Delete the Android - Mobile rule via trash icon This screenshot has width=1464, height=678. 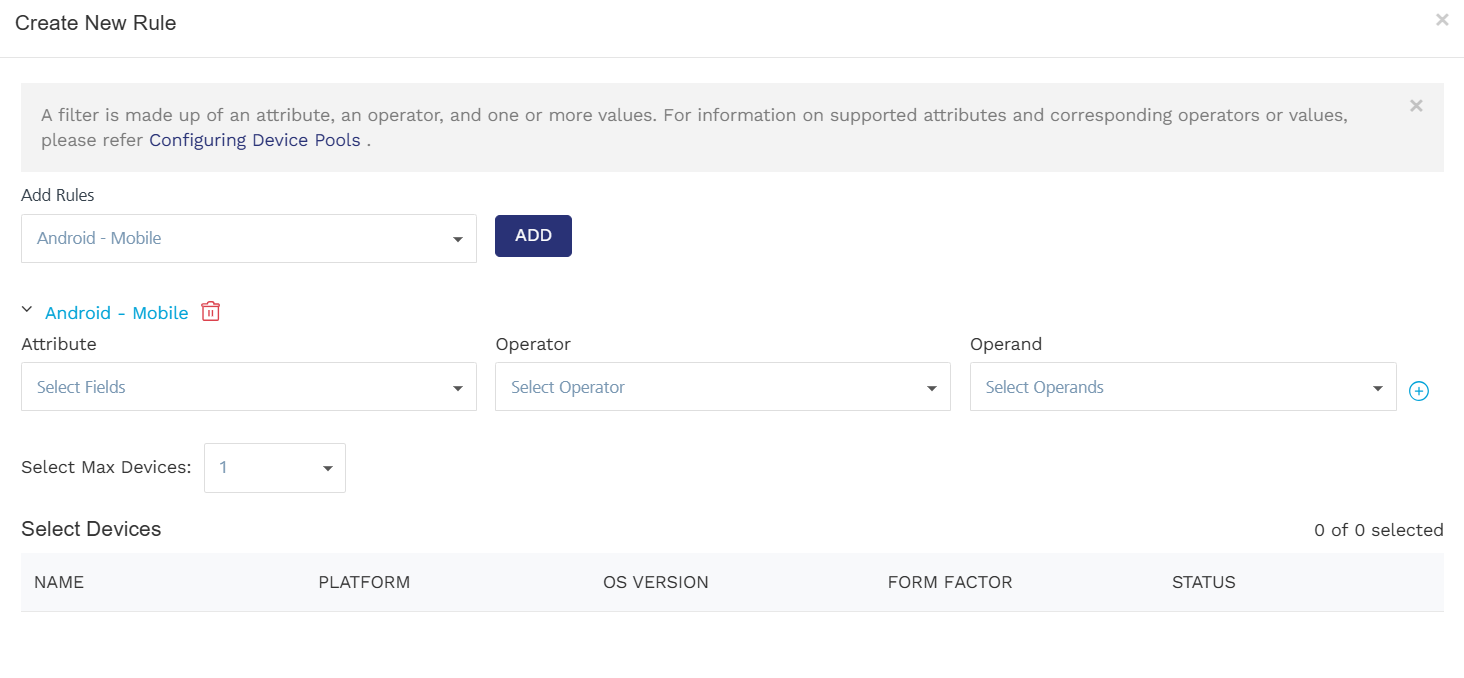pos(210,311)
